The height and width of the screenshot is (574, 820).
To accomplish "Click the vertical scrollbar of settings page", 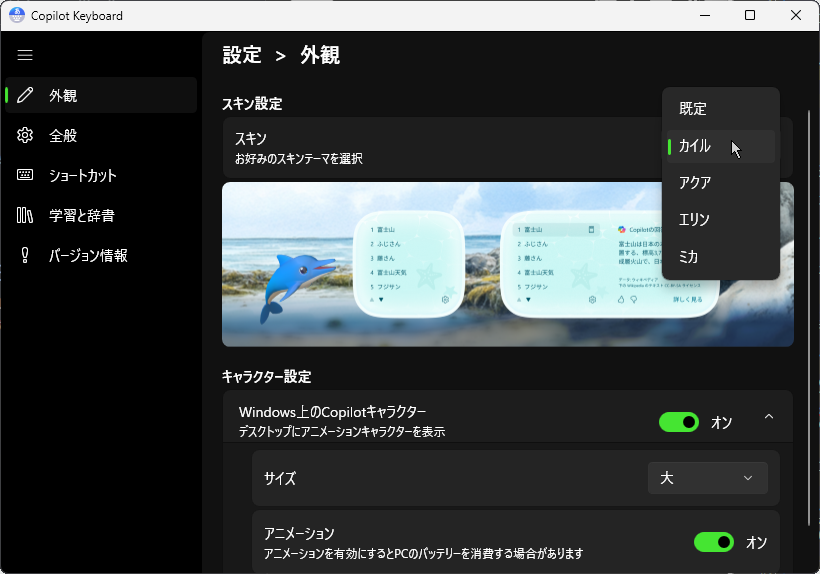I will (x=808, y=317).
